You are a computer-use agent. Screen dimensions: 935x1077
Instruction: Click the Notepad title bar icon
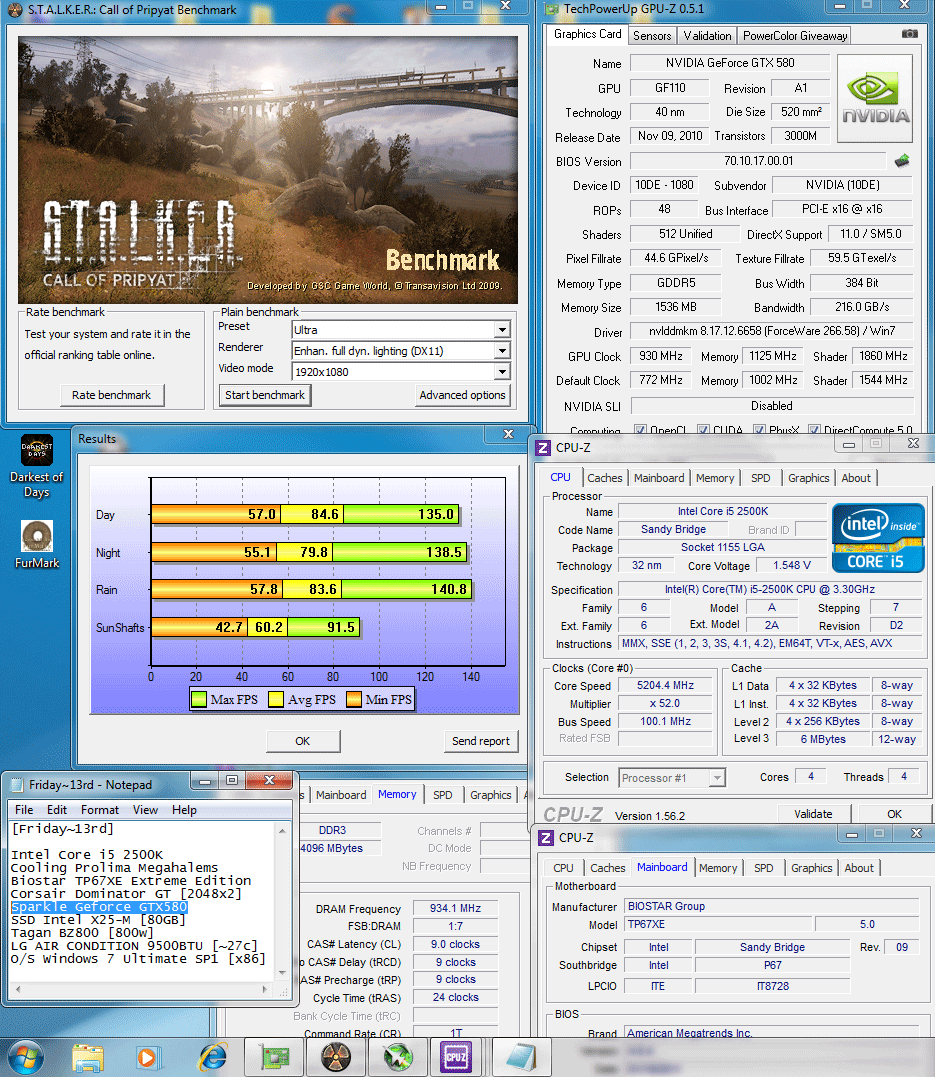tap(16, 784)
